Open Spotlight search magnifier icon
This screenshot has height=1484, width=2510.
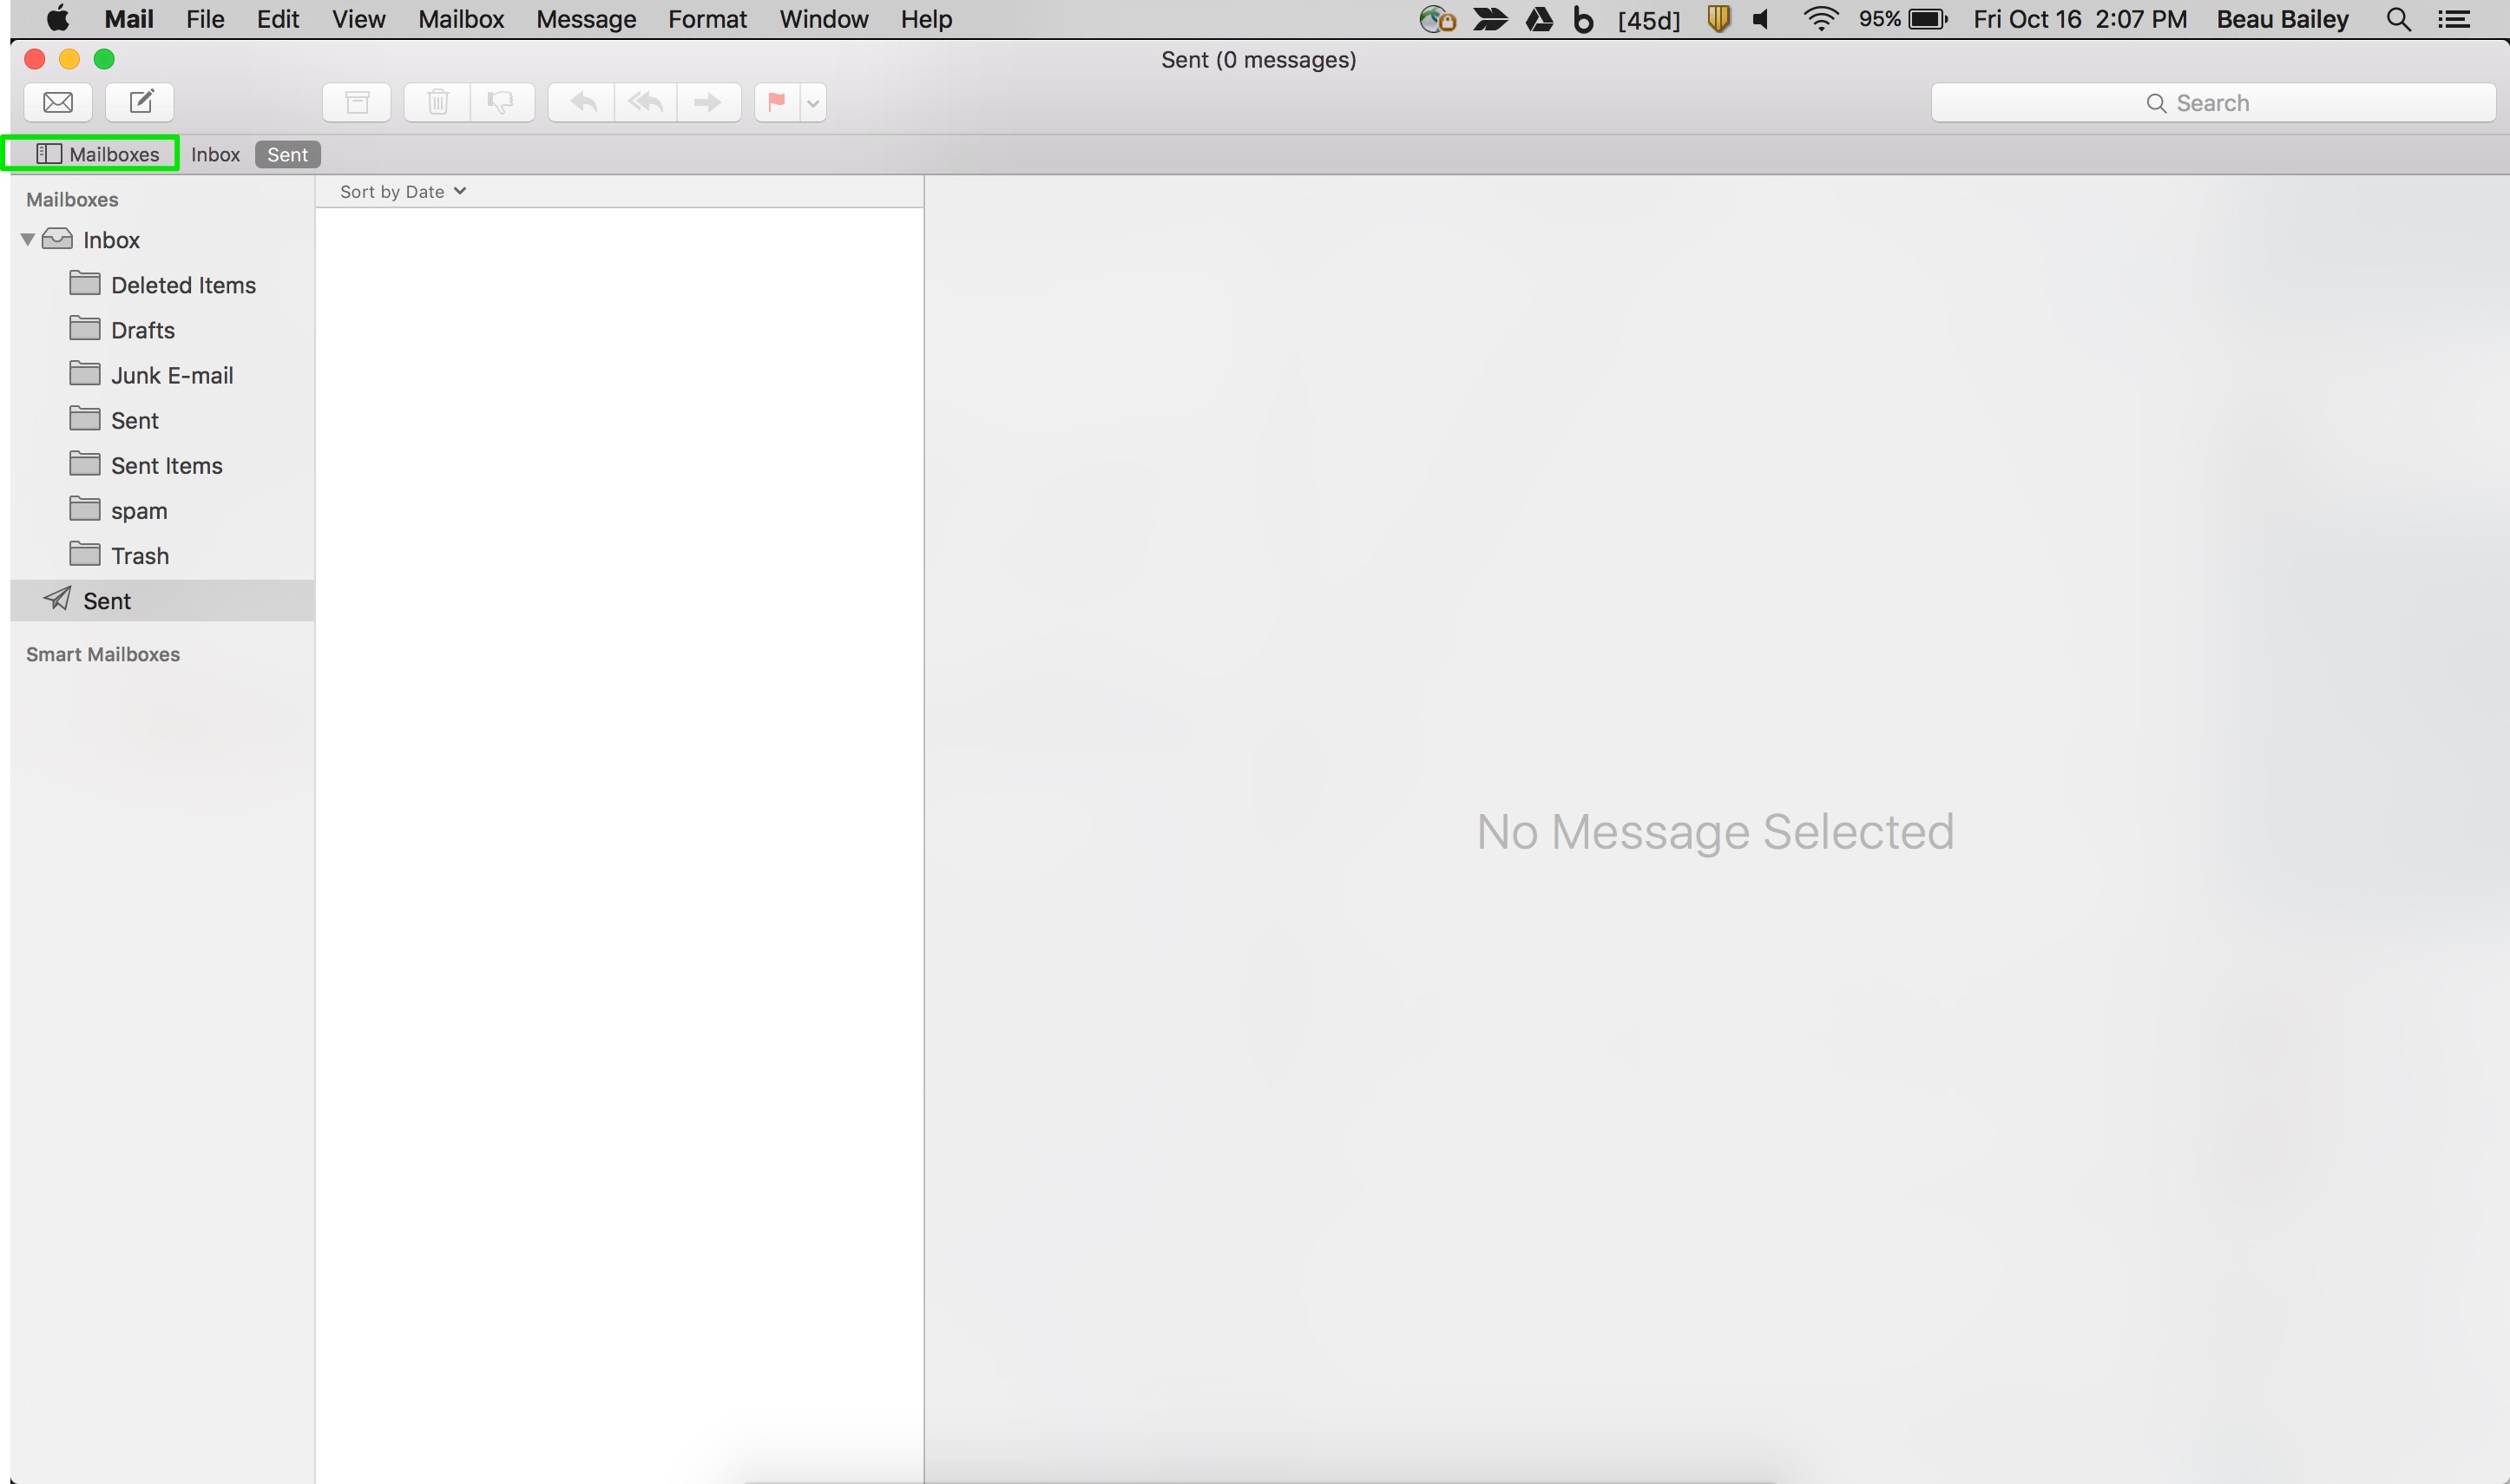[x=2398, y=19]
